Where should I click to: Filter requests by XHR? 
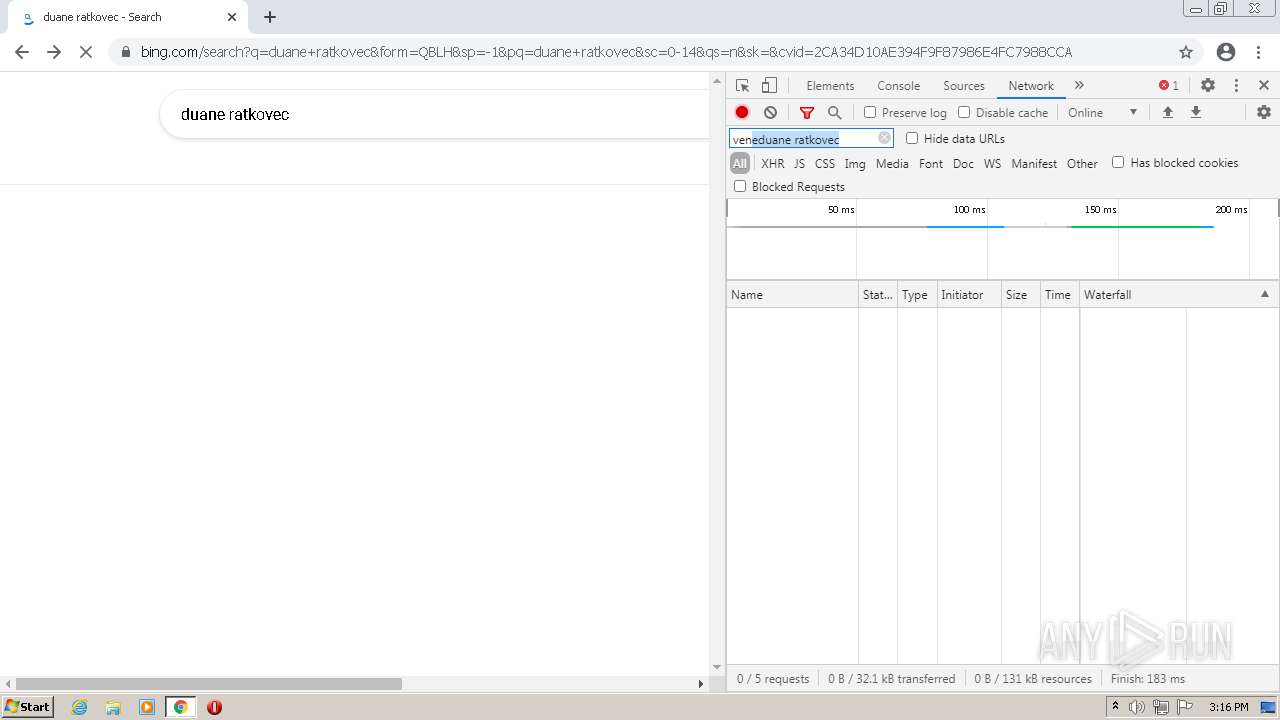[x=773, y=163]
